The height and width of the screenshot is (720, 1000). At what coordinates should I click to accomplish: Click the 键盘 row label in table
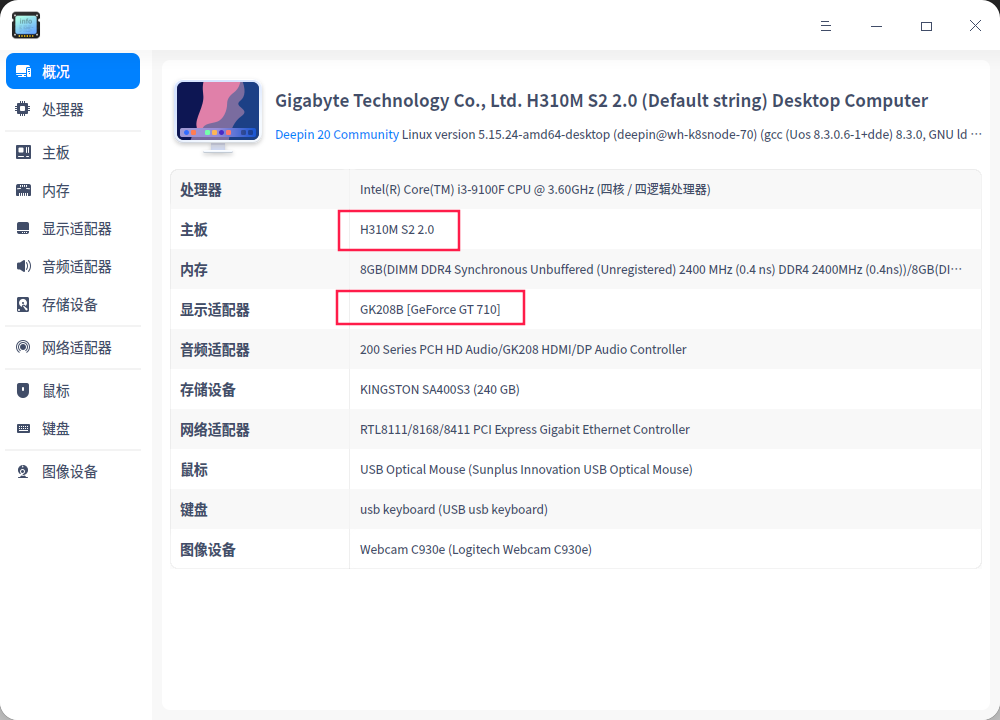click(194, 510)
